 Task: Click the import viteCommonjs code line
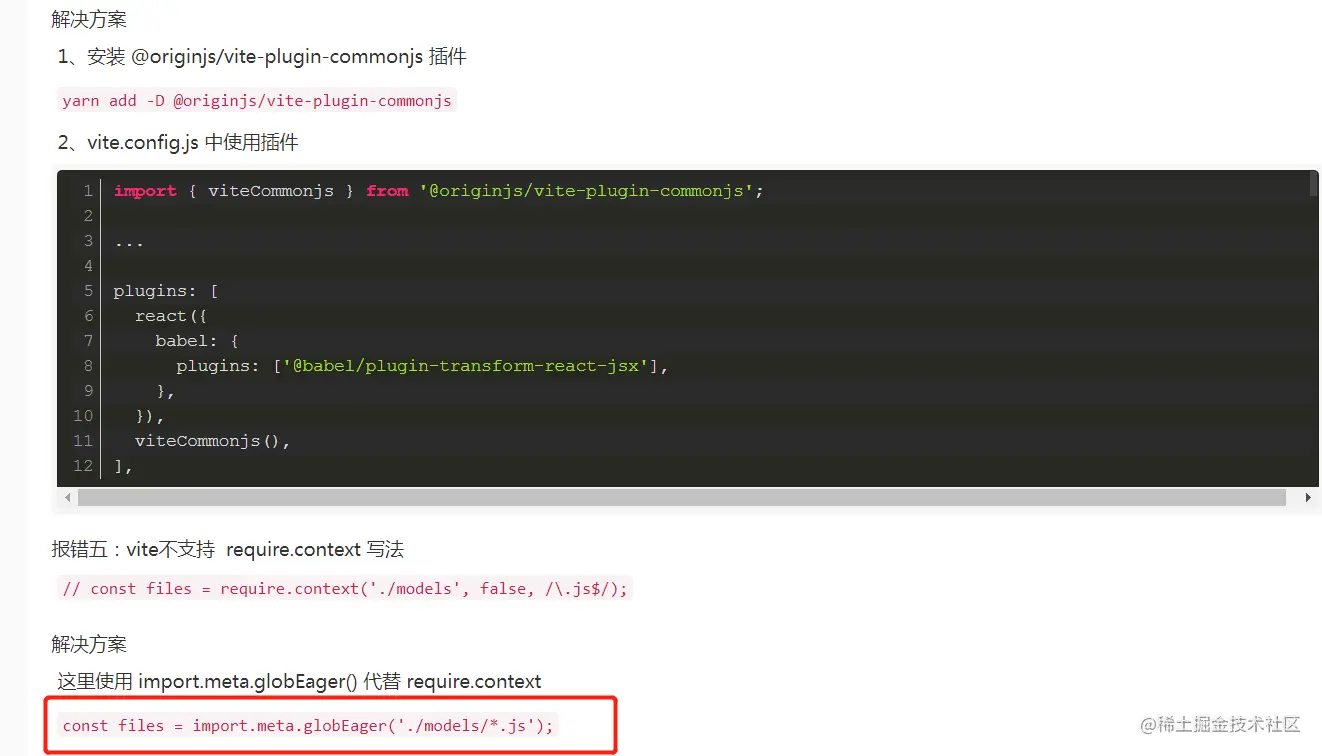[x=438, y=191]
